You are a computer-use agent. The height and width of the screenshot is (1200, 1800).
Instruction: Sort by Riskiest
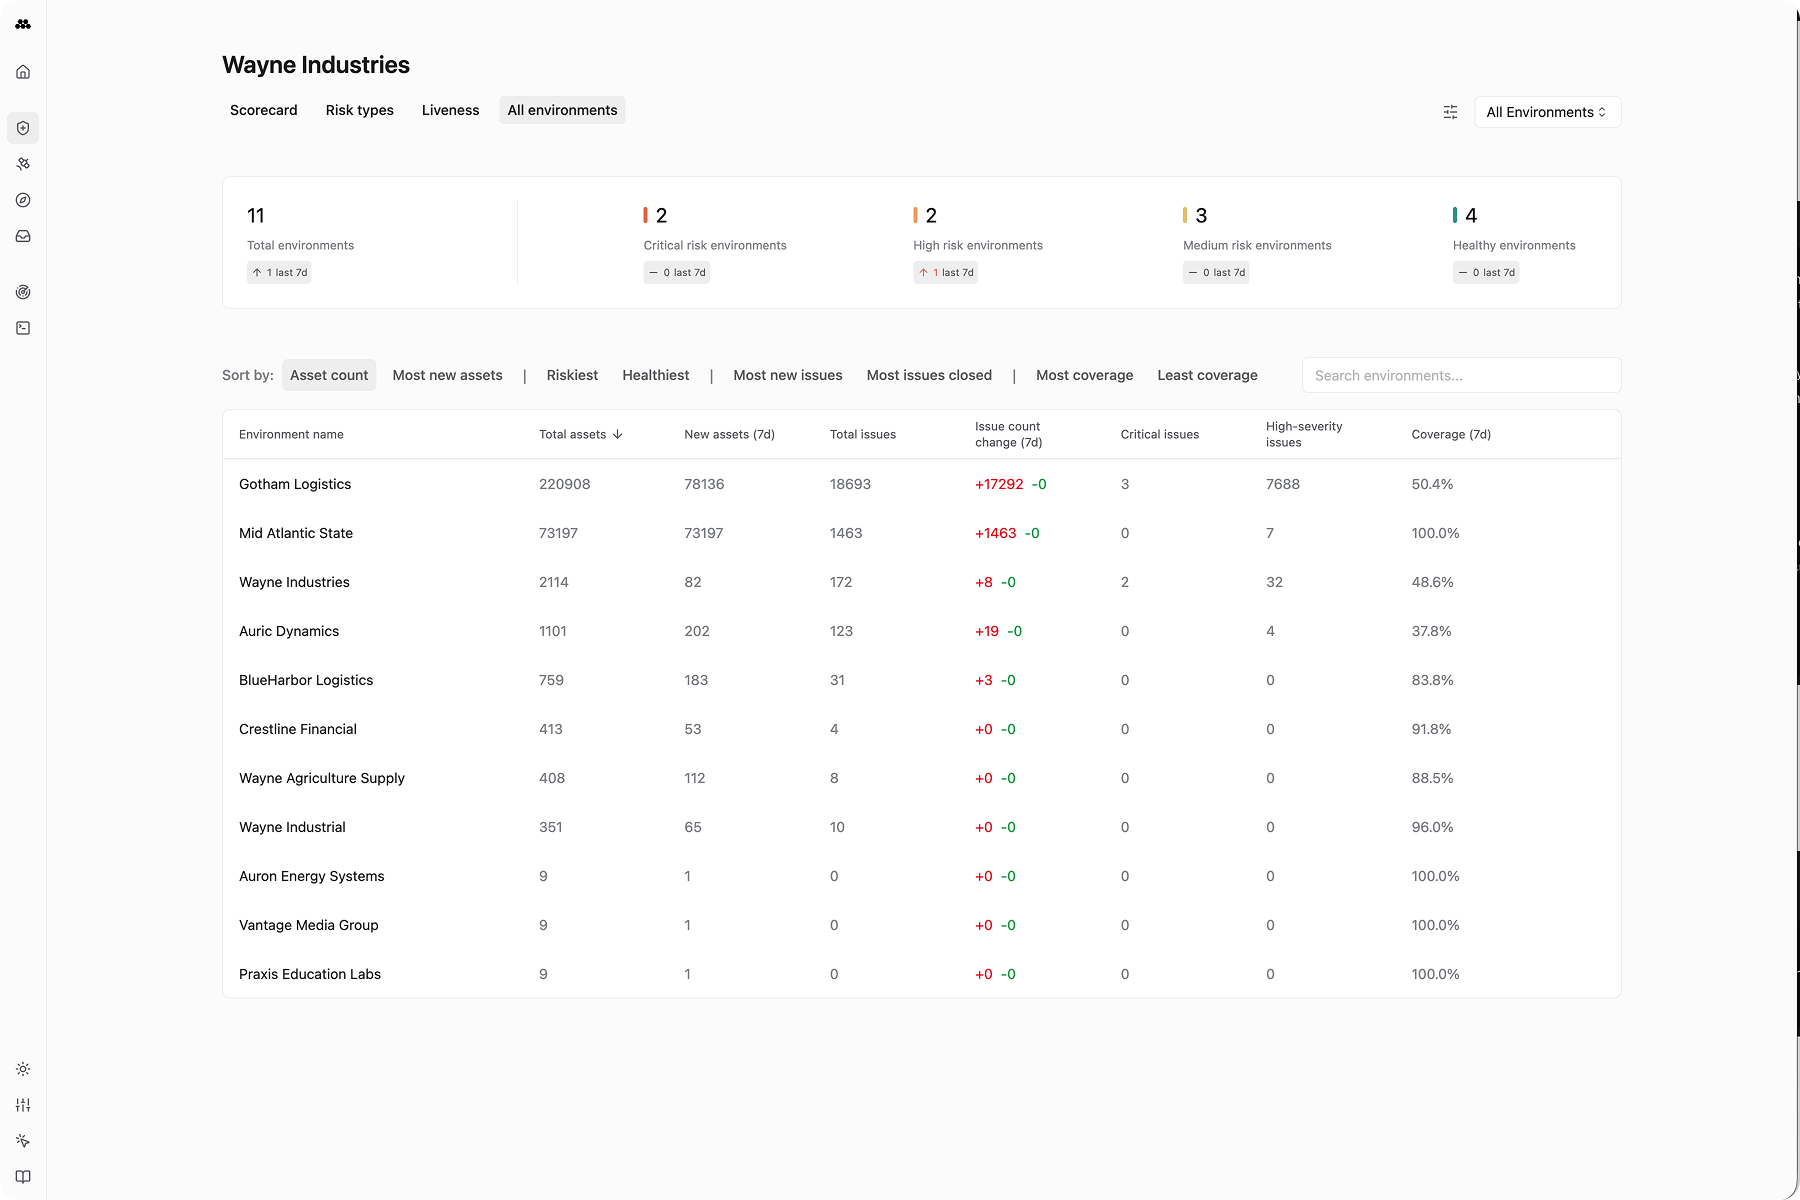[572, 375]
